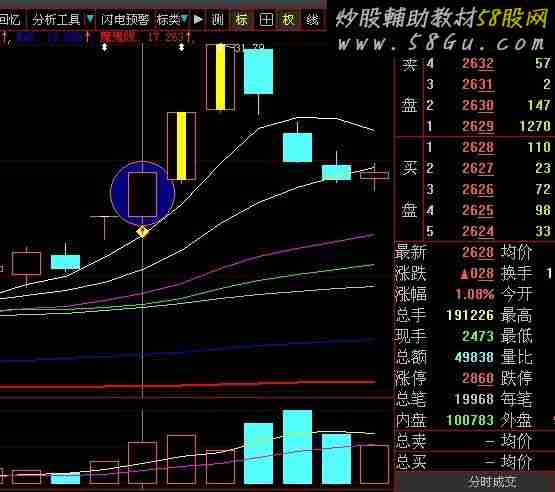
Task: Expand the 分析工具 dropdown arrow
Action: pyautogui.click(x=90, y=19)
